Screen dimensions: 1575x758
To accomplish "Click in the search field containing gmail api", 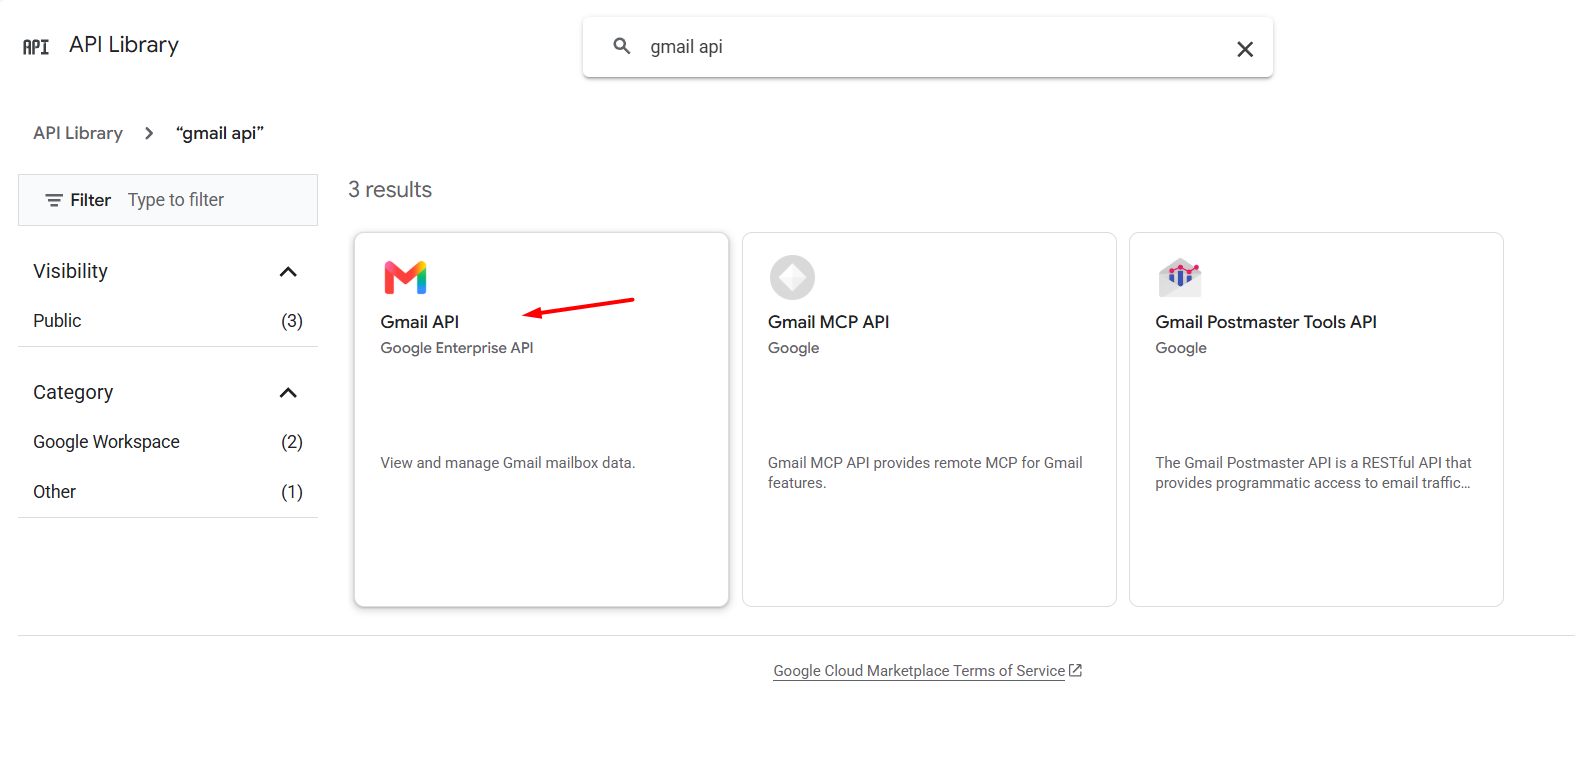I will (927, 47).
